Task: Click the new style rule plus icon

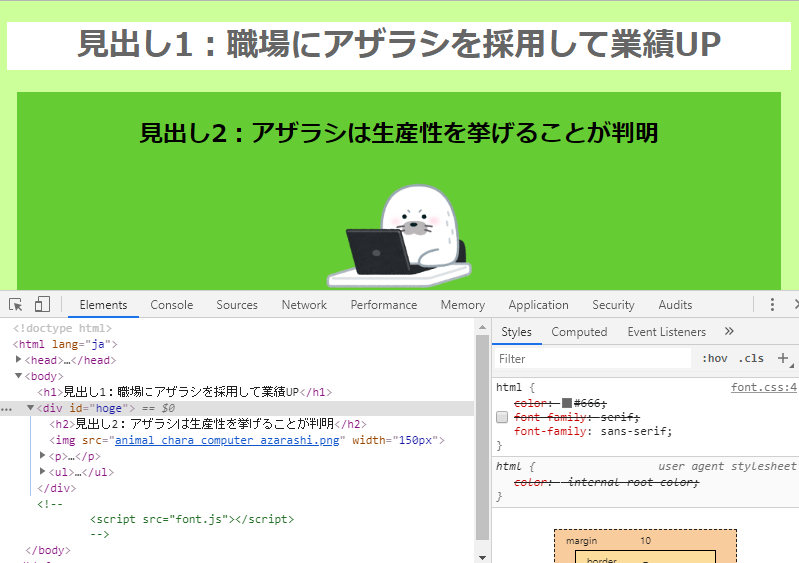Action: (784, 358)
